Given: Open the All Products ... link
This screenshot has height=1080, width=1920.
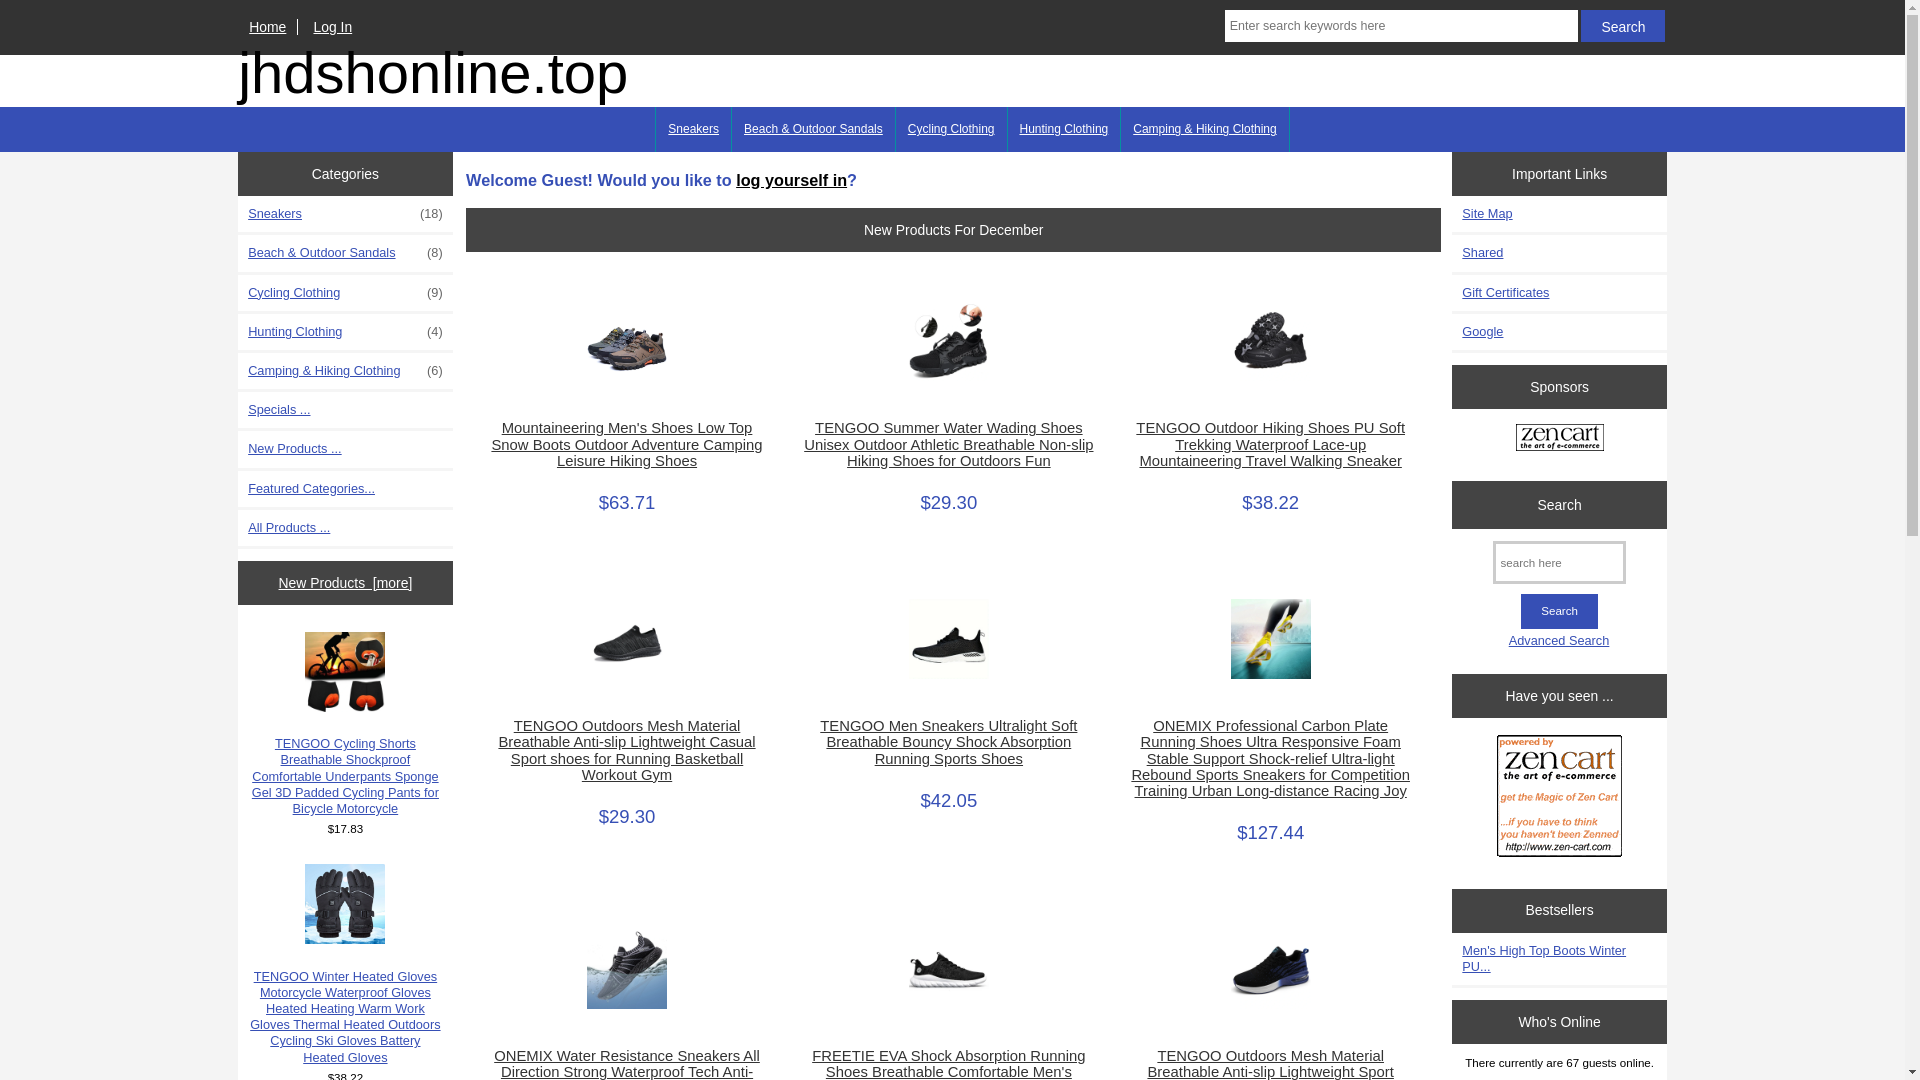Looking at the screenshot, I should pos(289,528).
